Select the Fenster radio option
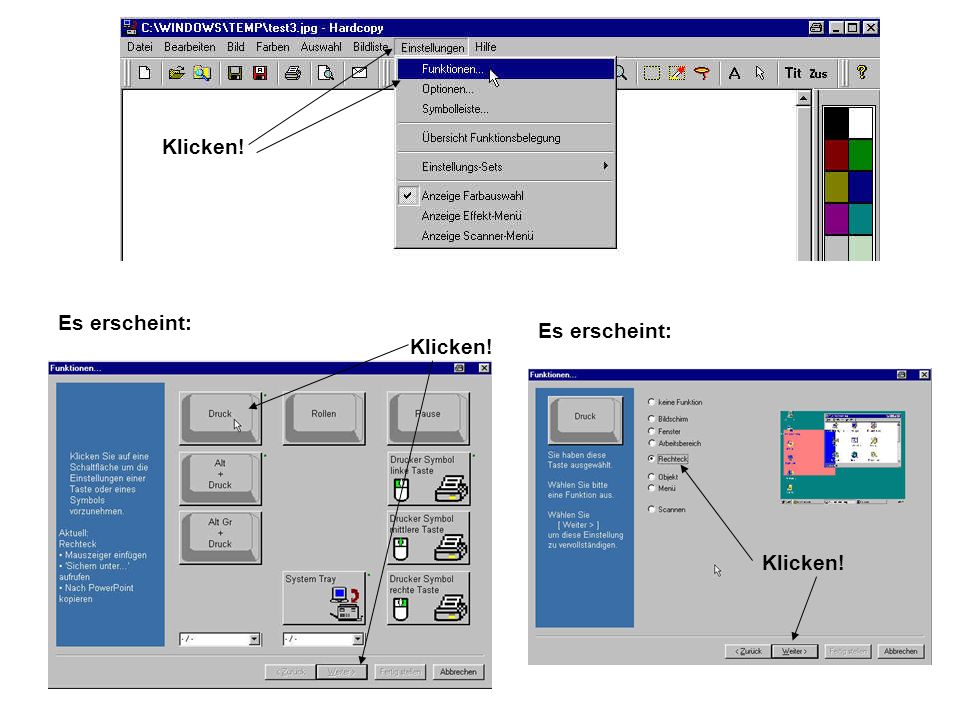The image size is (960, 720). [651, 431]
